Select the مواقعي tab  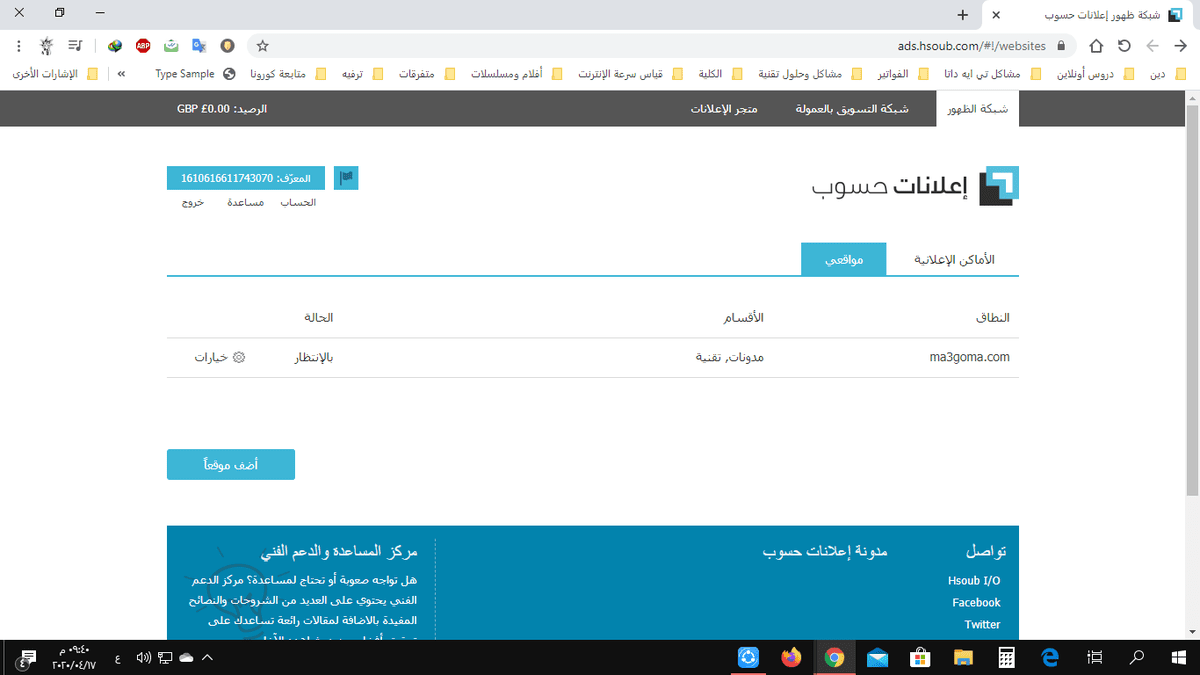pos(844,260)
